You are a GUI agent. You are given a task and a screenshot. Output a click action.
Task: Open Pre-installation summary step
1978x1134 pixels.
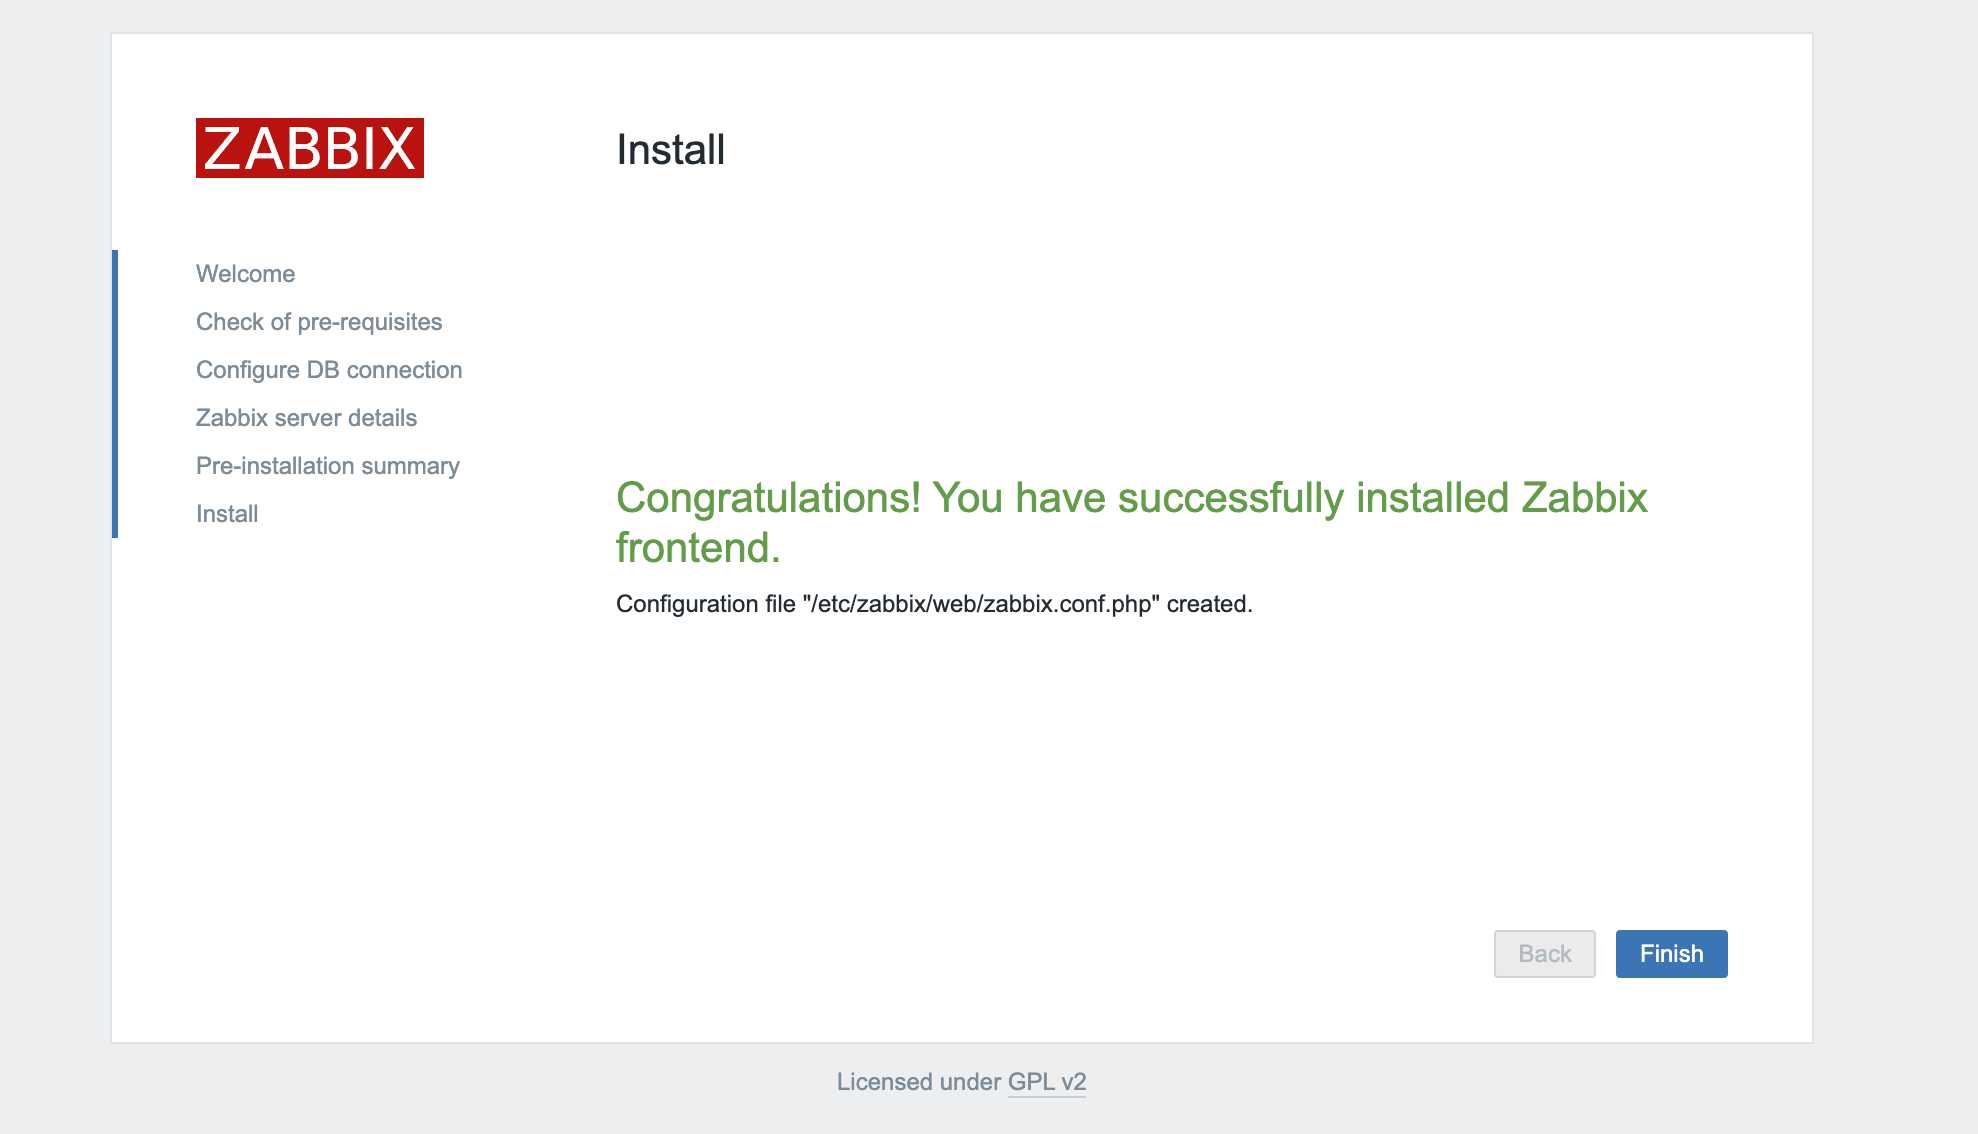coord(327,466)
